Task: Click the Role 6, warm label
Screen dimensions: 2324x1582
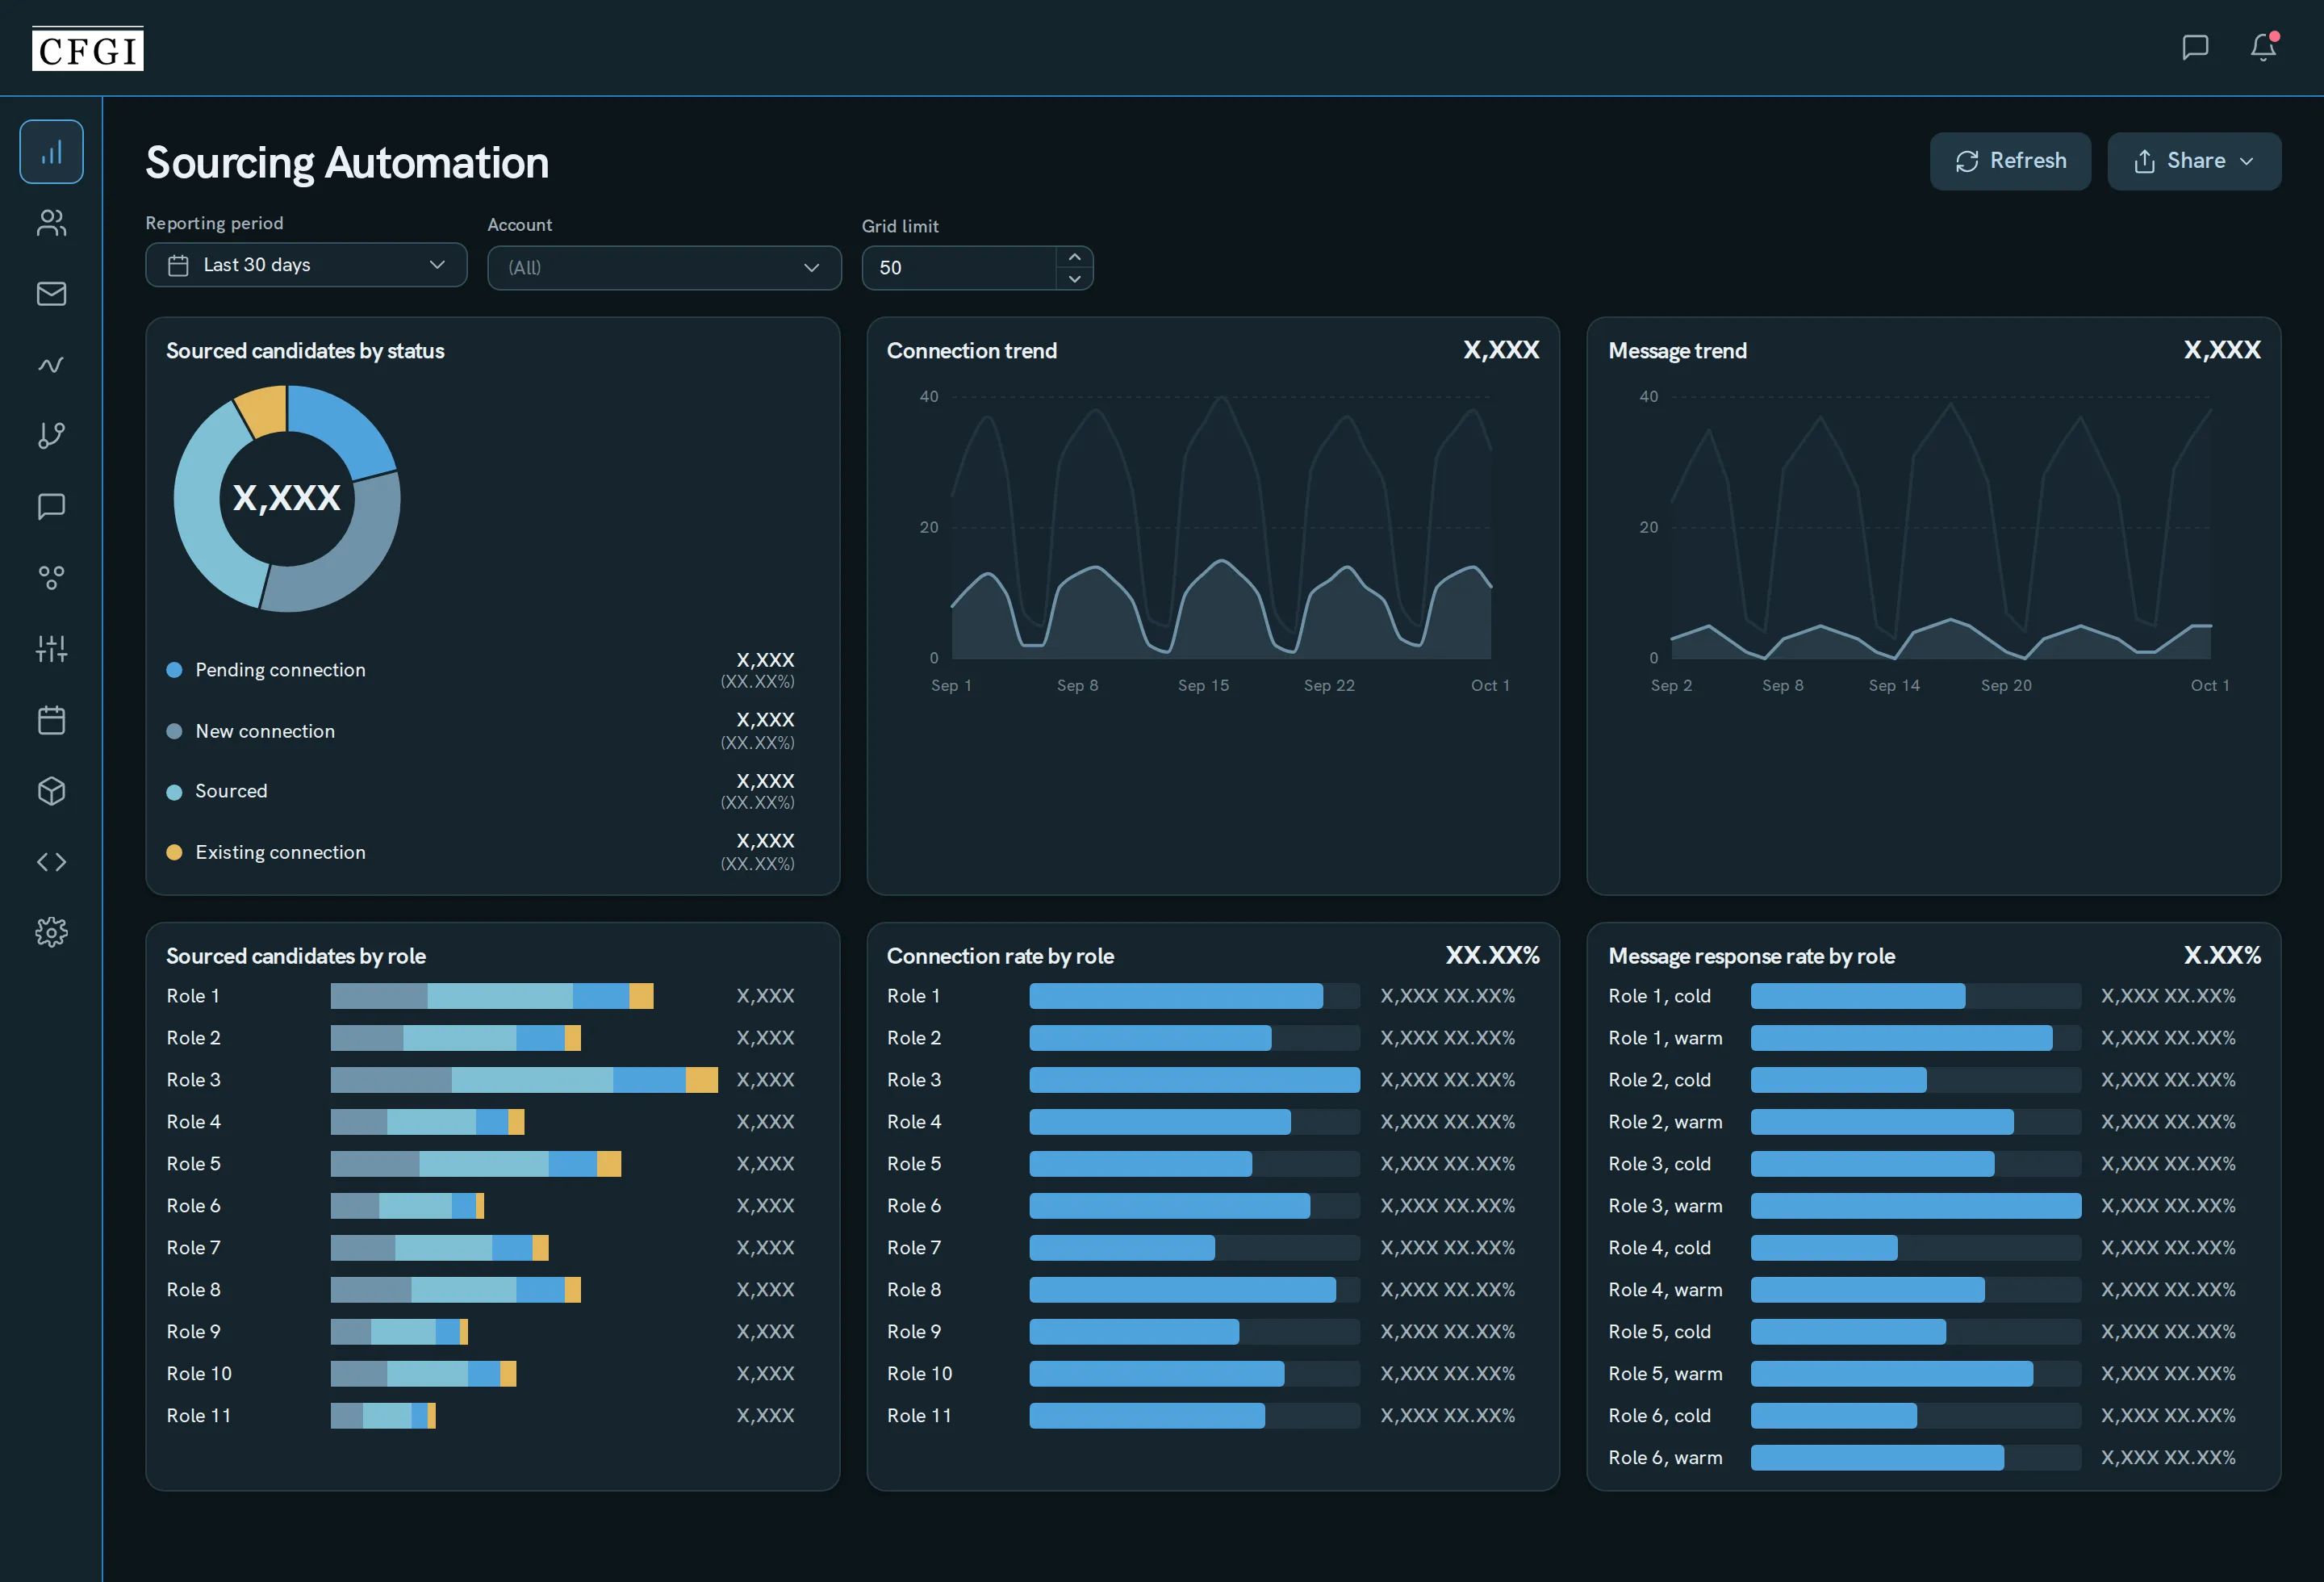Action: pos(1665,1458)
